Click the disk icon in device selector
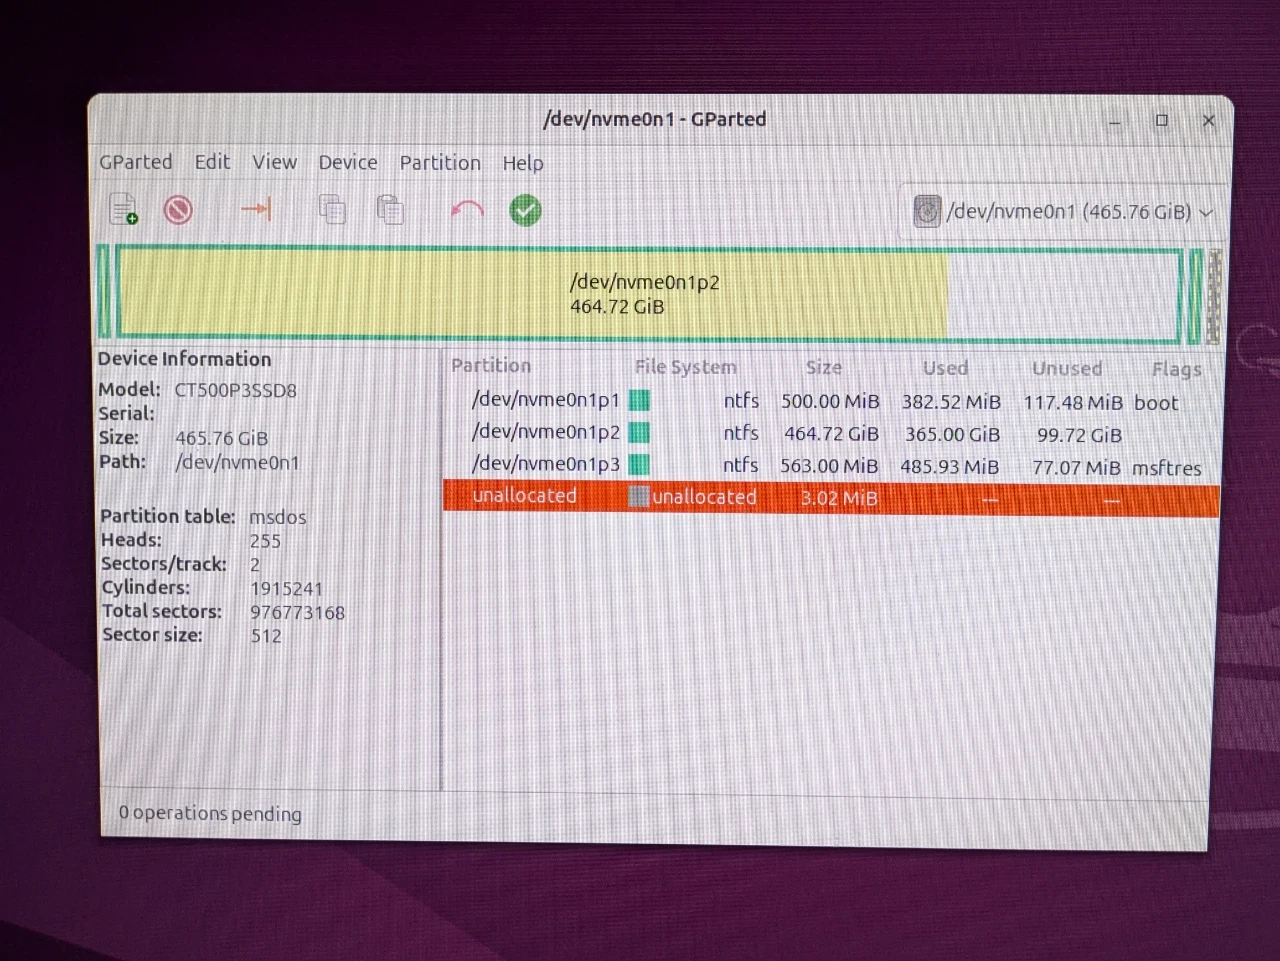The height and width of the screenshot is (961, 1280). (x=927, y=211)
